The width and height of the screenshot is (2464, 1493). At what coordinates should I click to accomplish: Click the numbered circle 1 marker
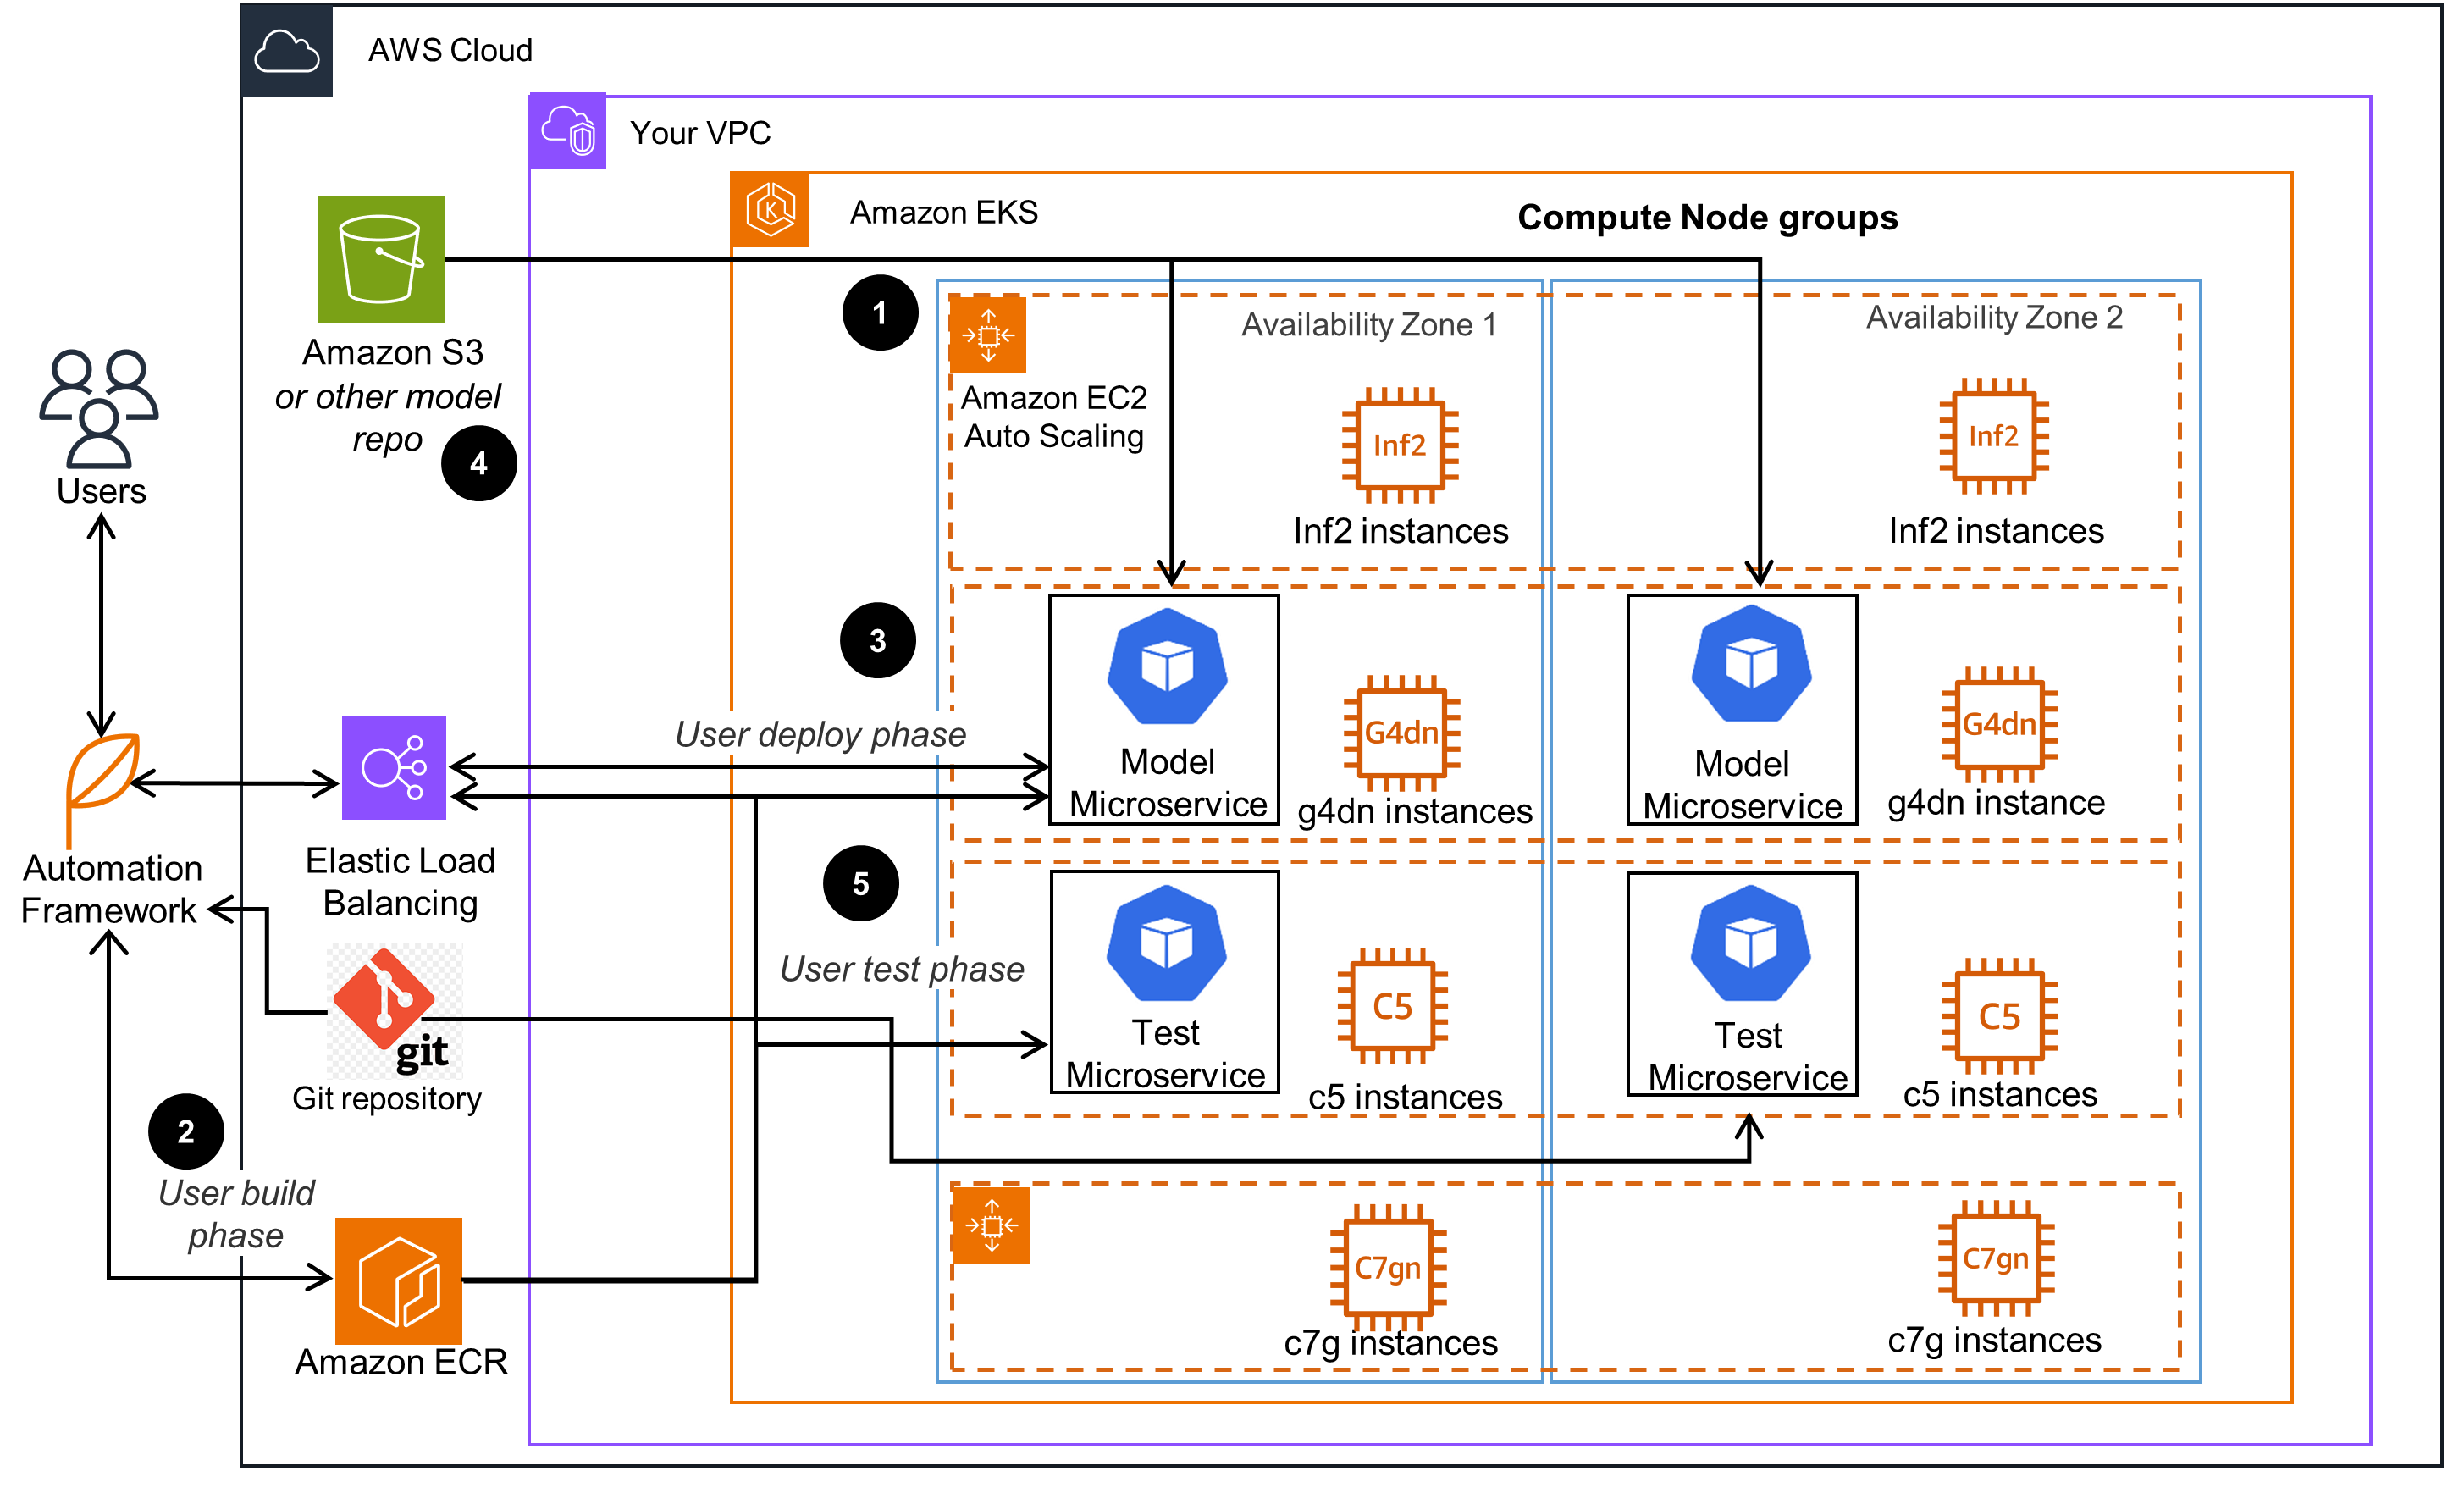pos(880,313)
